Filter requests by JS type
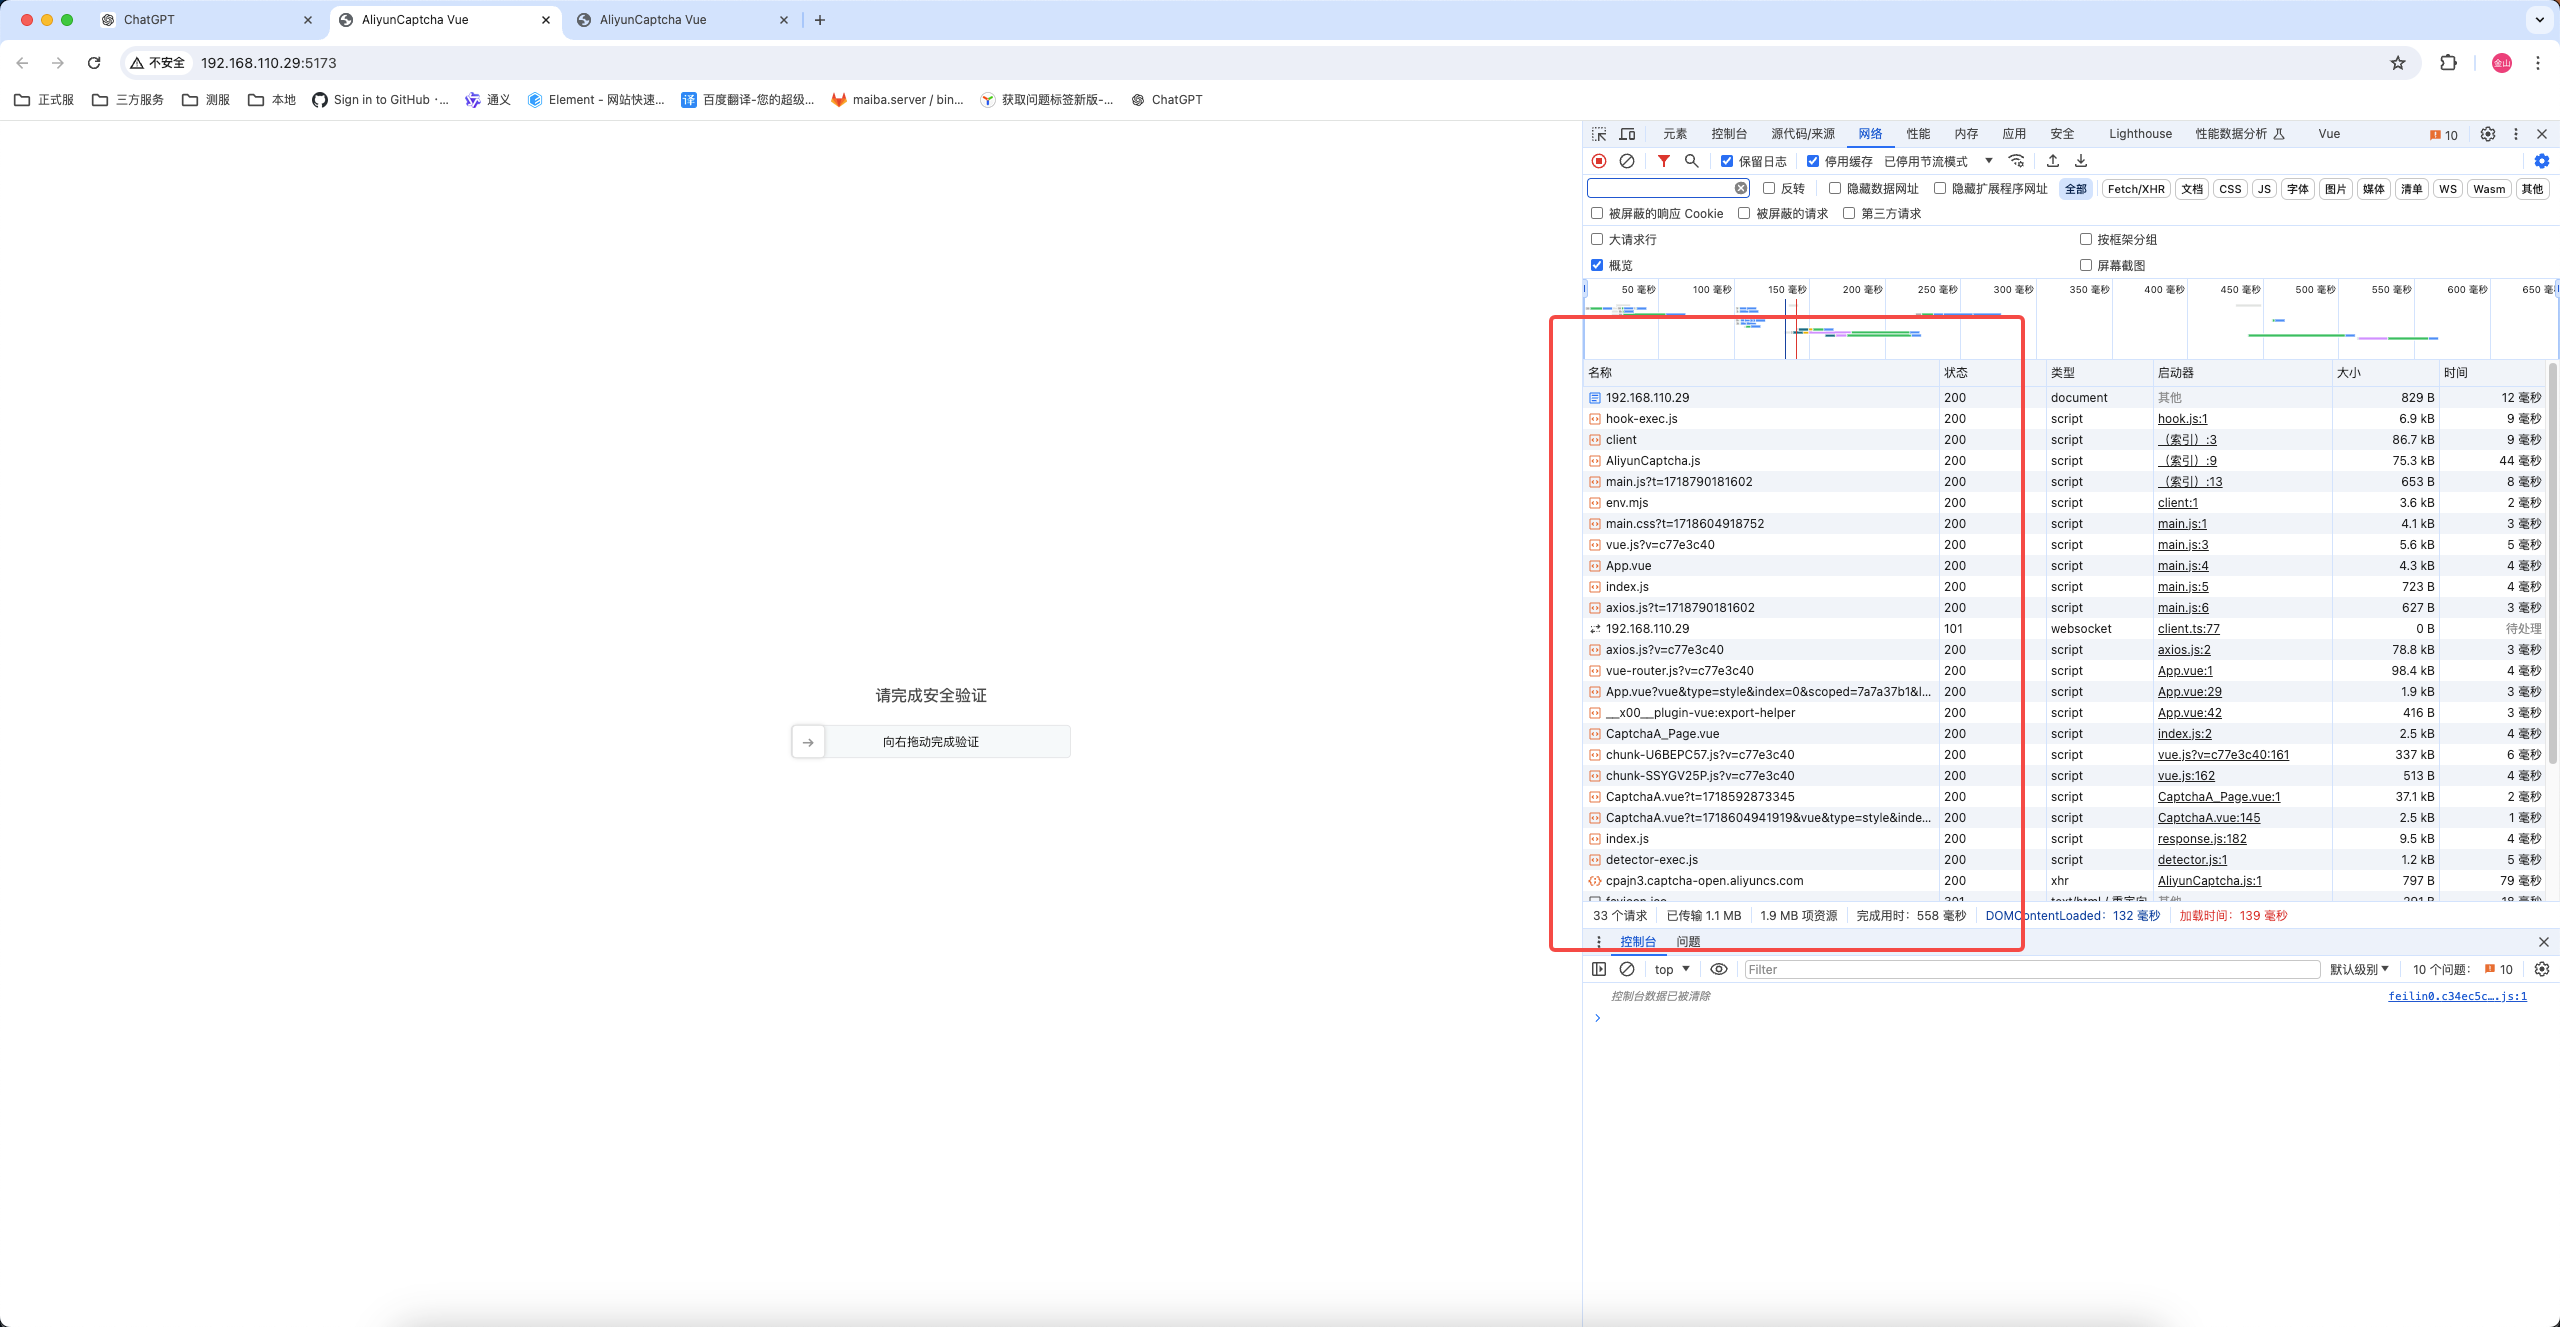This screenshot has height=1327, width=2560. [x=2264, y=189]
